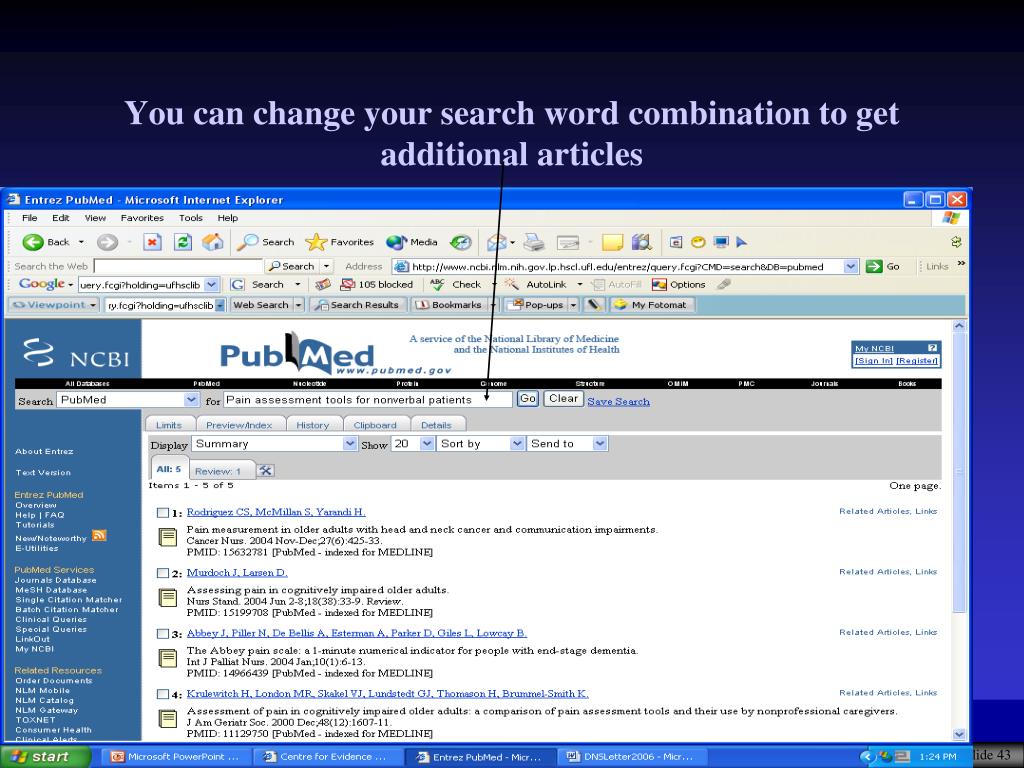The image size is (1024, 768).
Task: Check the box for result 2 Murdoch
Action: (x=163, y=573)
